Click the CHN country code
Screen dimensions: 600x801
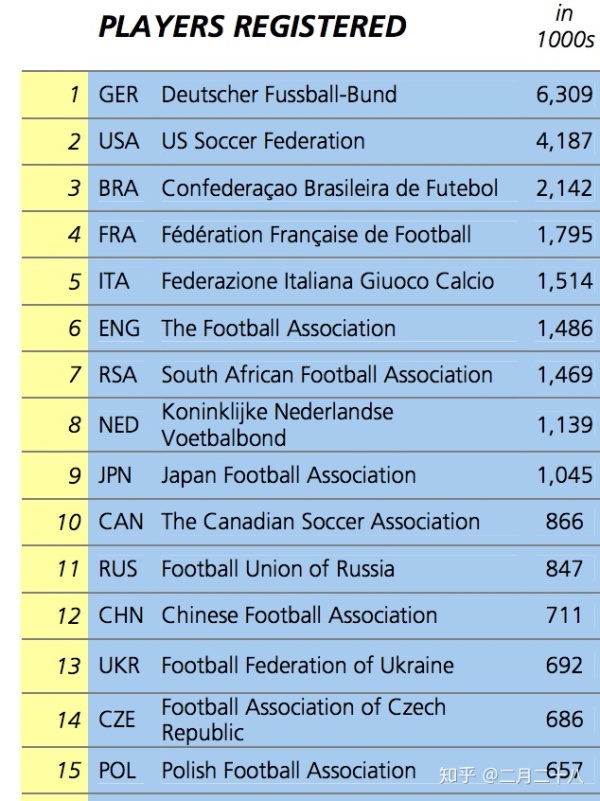click(x=121, y=615)
